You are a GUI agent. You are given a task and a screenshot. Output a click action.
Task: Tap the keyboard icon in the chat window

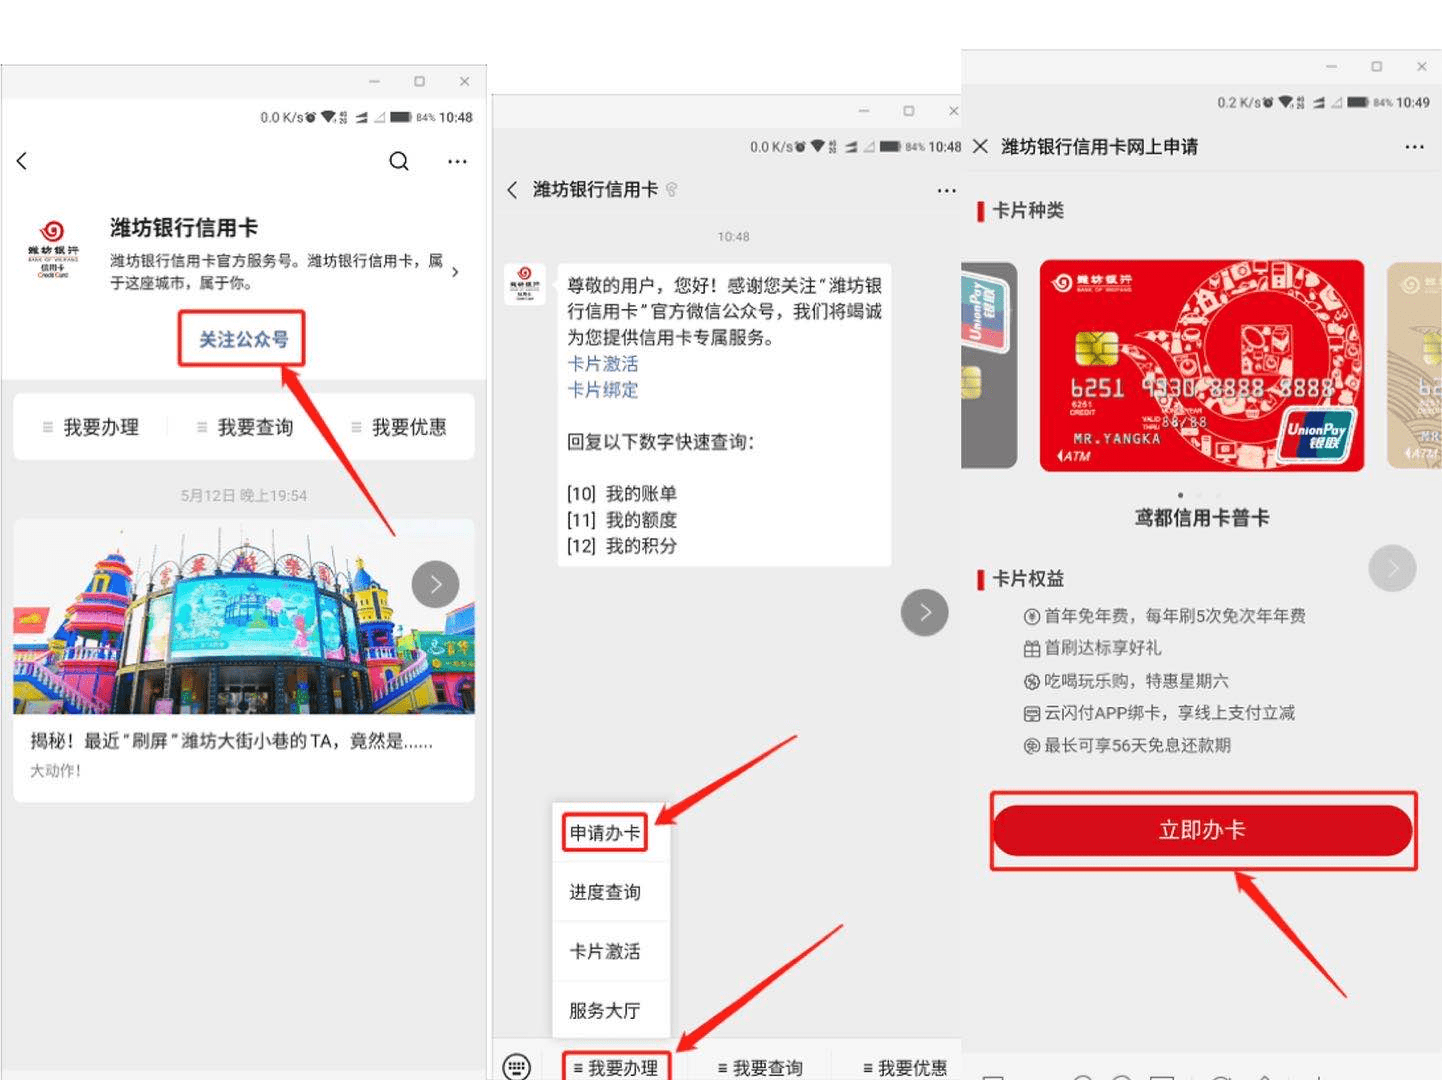click(516, 1067)
